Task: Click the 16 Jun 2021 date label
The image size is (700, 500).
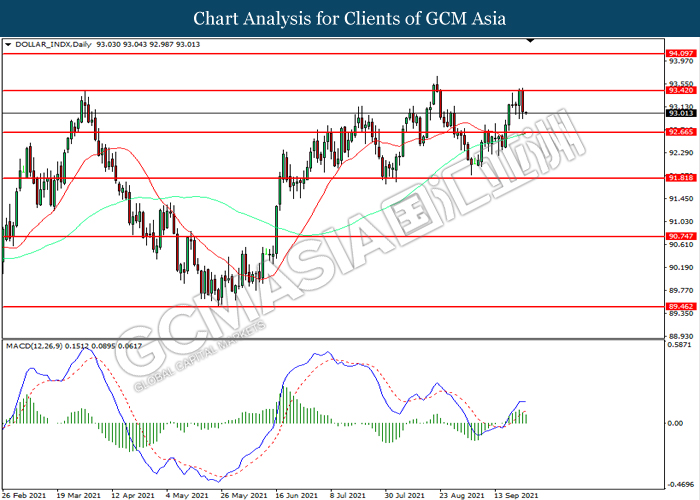Action: [296, 496]
